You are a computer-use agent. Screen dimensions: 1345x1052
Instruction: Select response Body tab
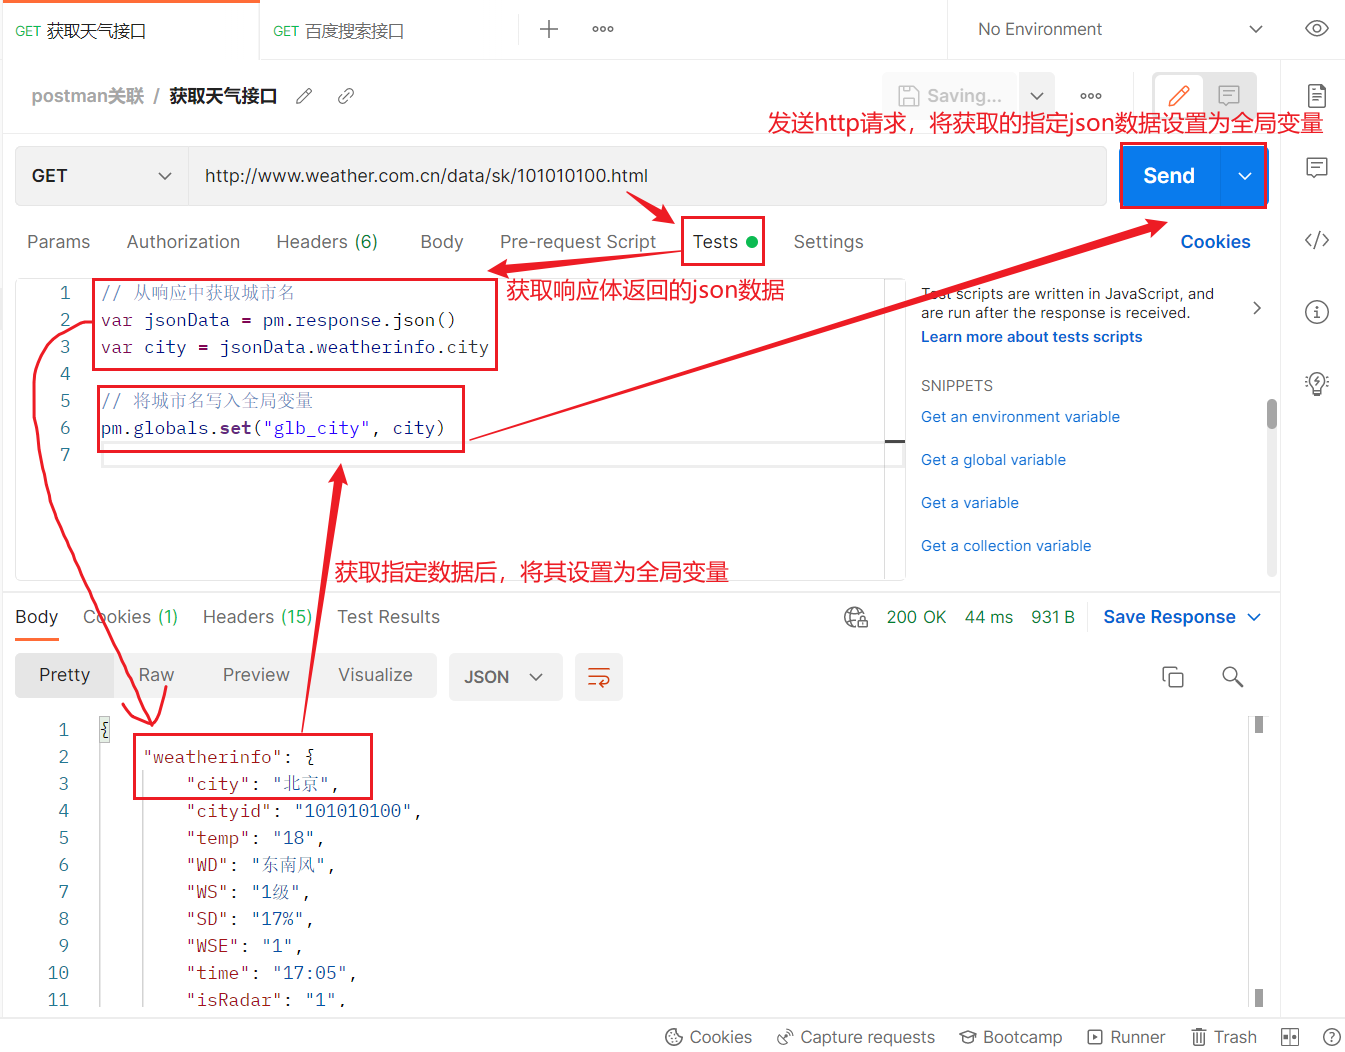click(36, 617)
